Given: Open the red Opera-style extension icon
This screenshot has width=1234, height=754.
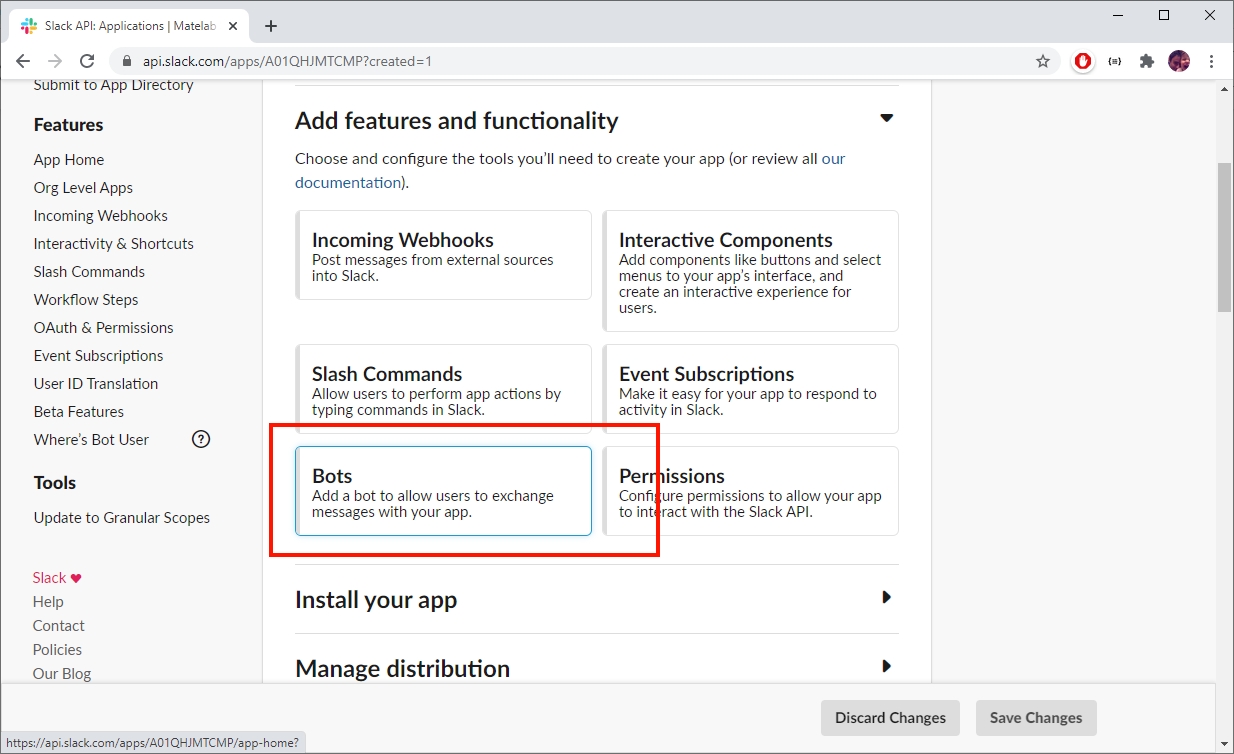Looking at the screenshot, I should [x=1083, y=61].
